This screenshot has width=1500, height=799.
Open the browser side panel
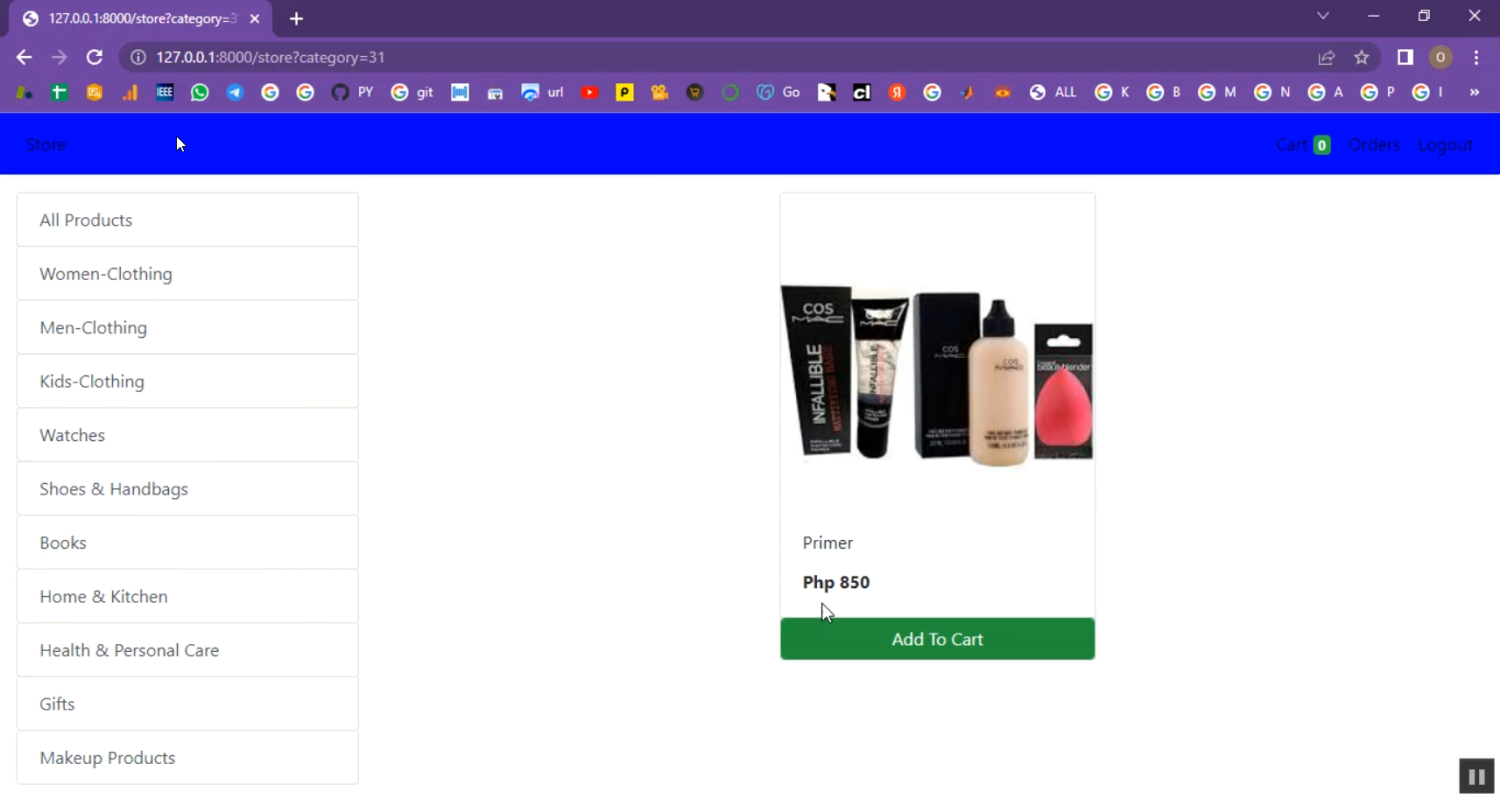1405,58
